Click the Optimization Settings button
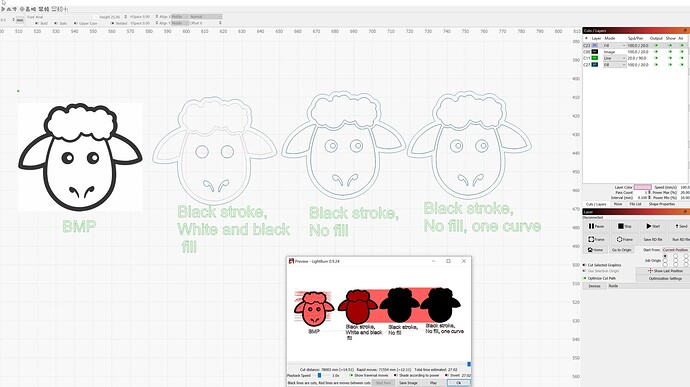690x387 pixels. pos(665,278)
